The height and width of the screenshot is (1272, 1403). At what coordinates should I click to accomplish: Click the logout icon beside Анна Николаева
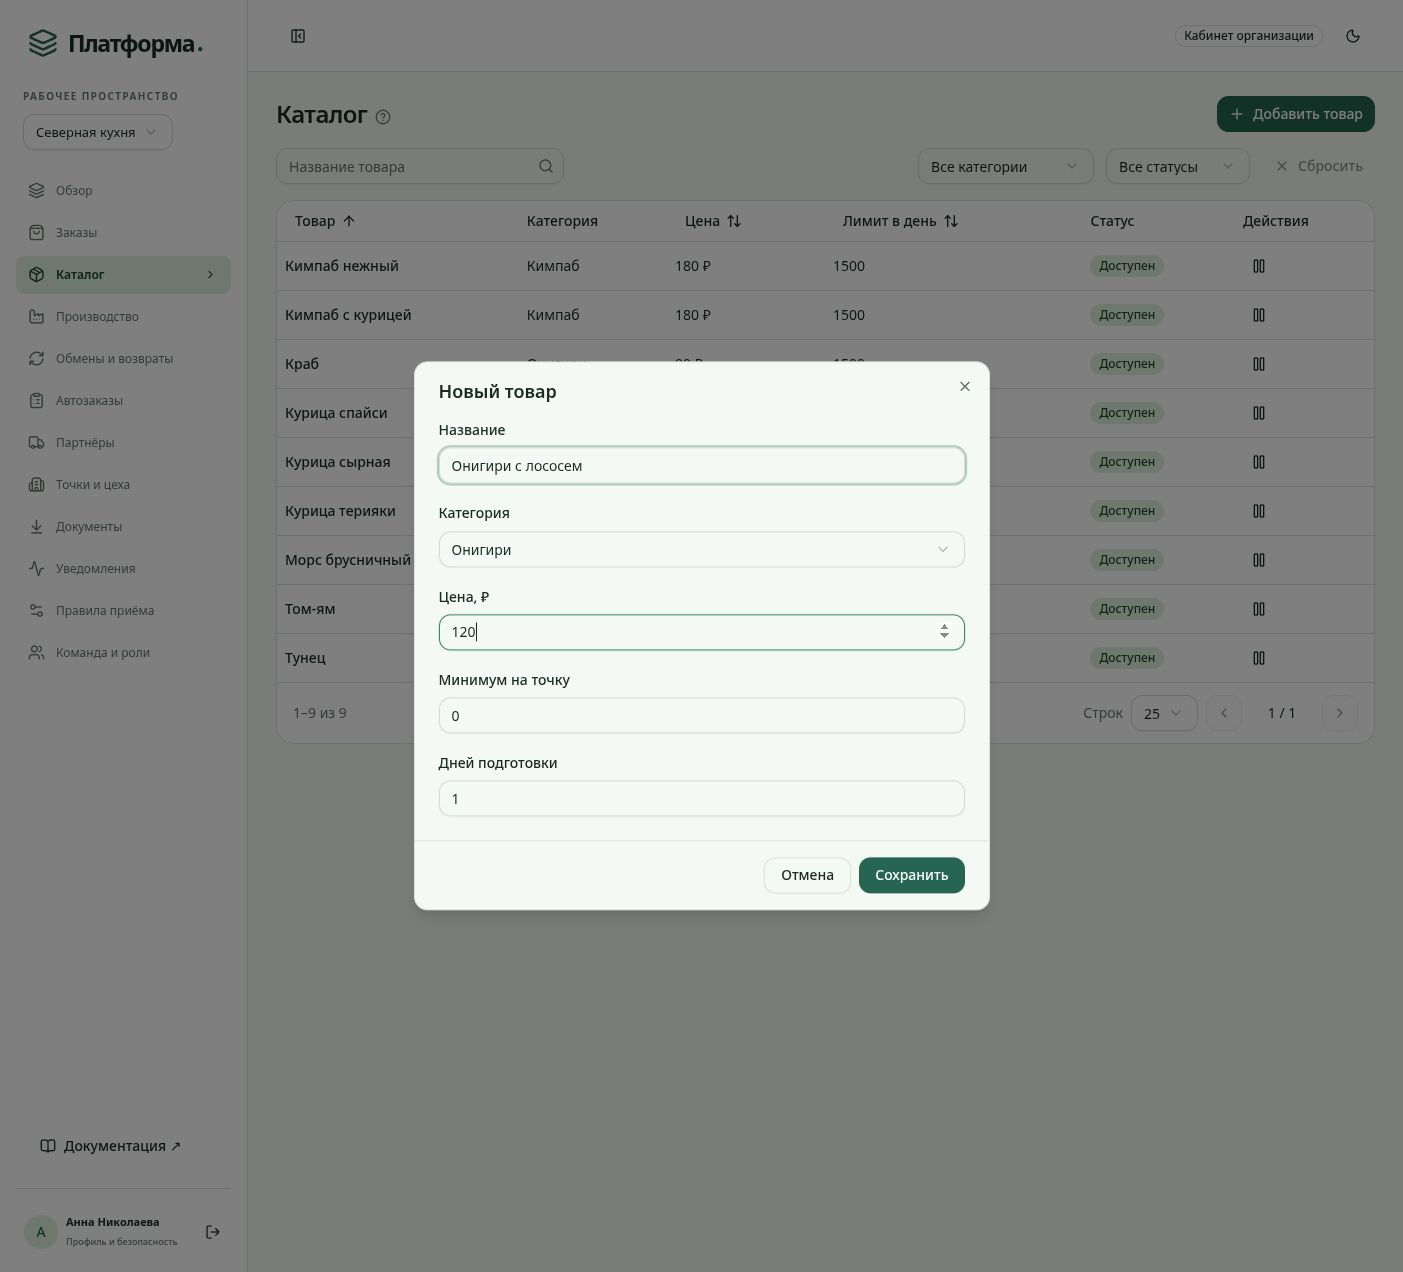click(x=213, y=1232)
